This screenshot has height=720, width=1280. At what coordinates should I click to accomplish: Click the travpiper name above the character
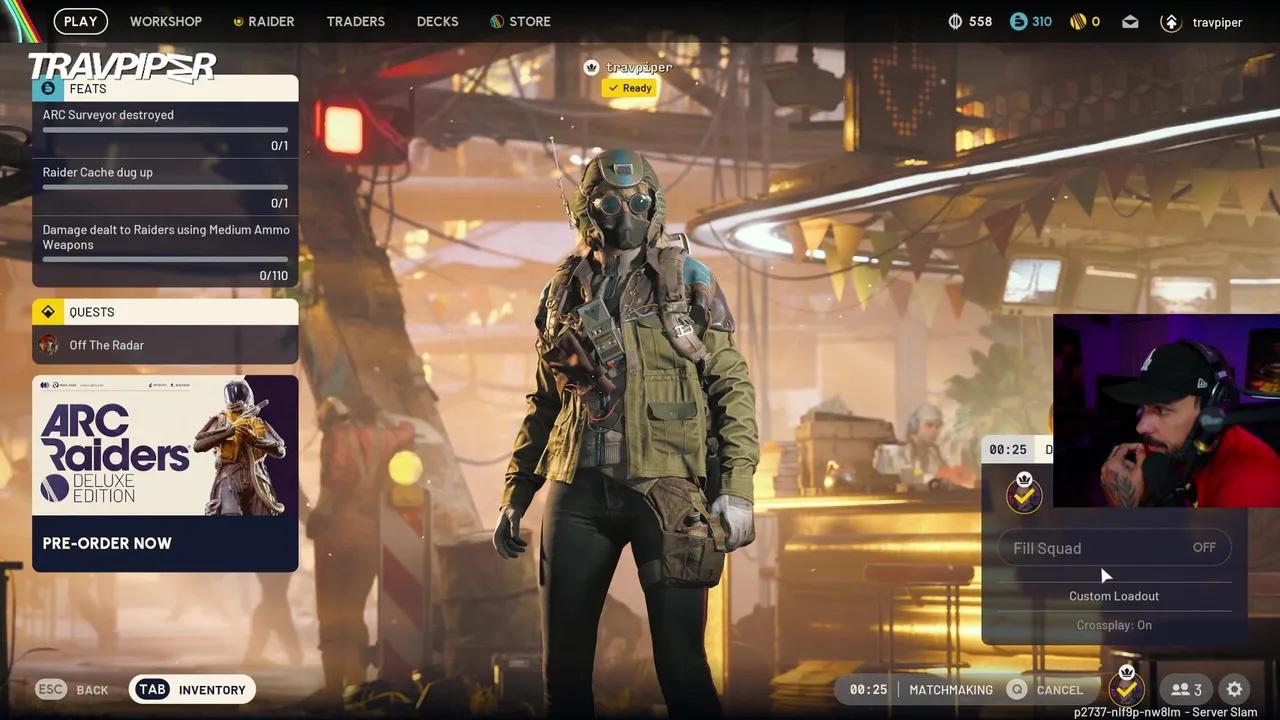tap(639, 67)
